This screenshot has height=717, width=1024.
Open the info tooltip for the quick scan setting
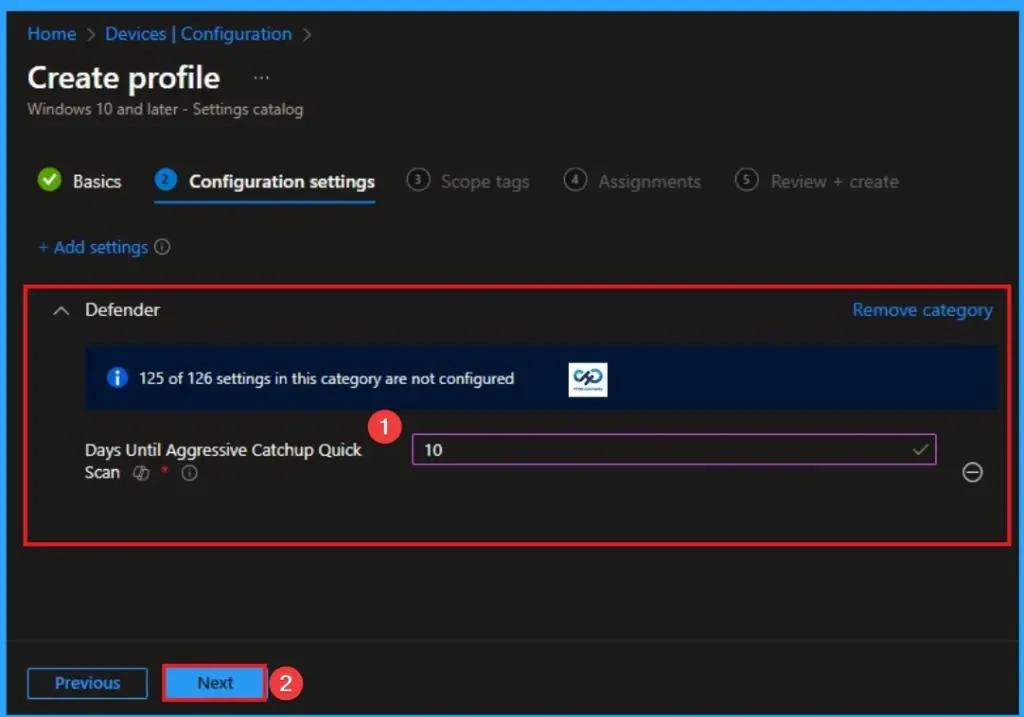tap(188, 472)
